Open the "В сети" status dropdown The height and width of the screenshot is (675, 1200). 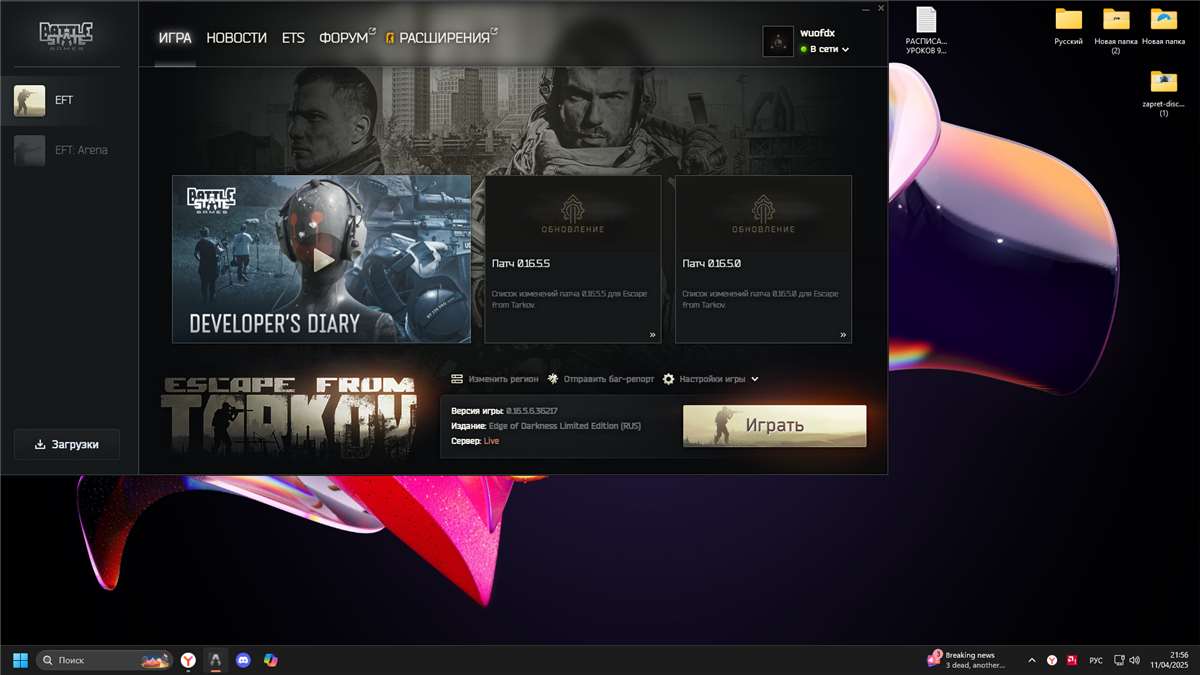[x=825, y=49]
